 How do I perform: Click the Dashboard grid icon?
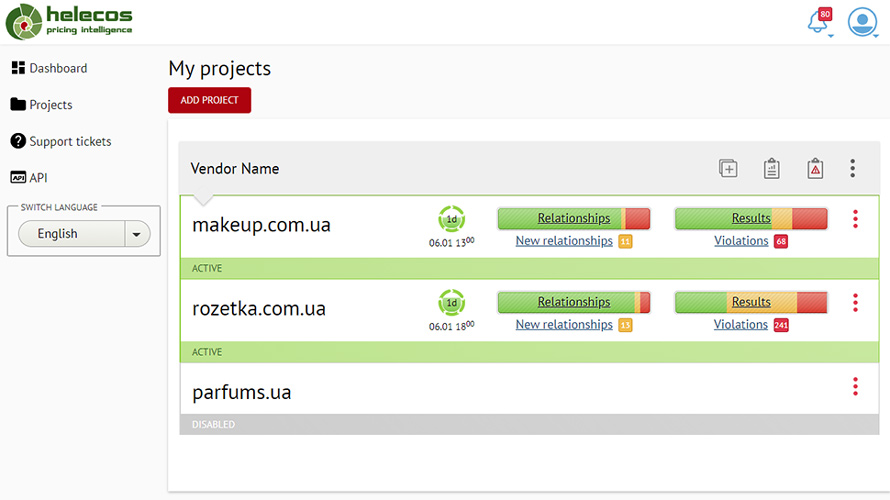pyautogui.click(x=18, y=68)
